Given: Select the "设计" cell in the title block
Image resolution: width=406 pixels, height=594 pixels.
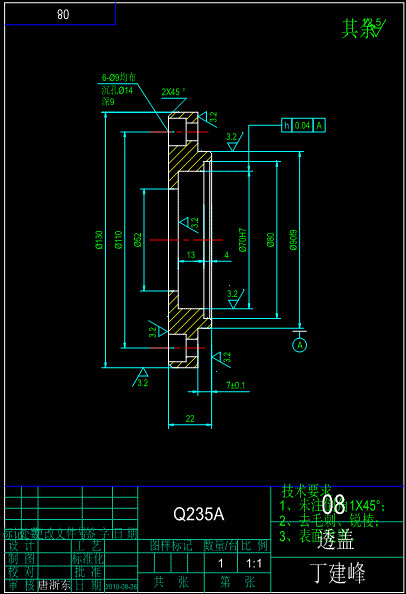Looking at the screenshot, I should coord(21,546).
